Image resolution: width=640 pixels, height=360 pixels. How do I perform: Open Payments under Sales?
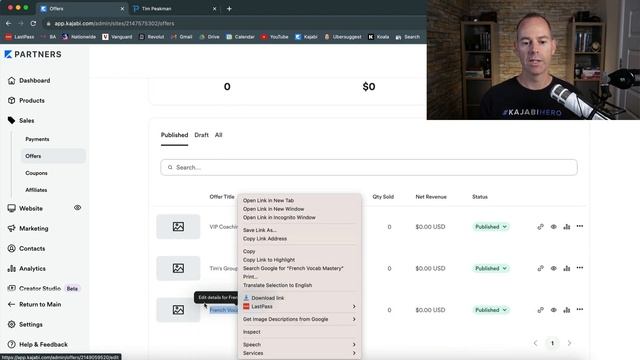(37, 139)
